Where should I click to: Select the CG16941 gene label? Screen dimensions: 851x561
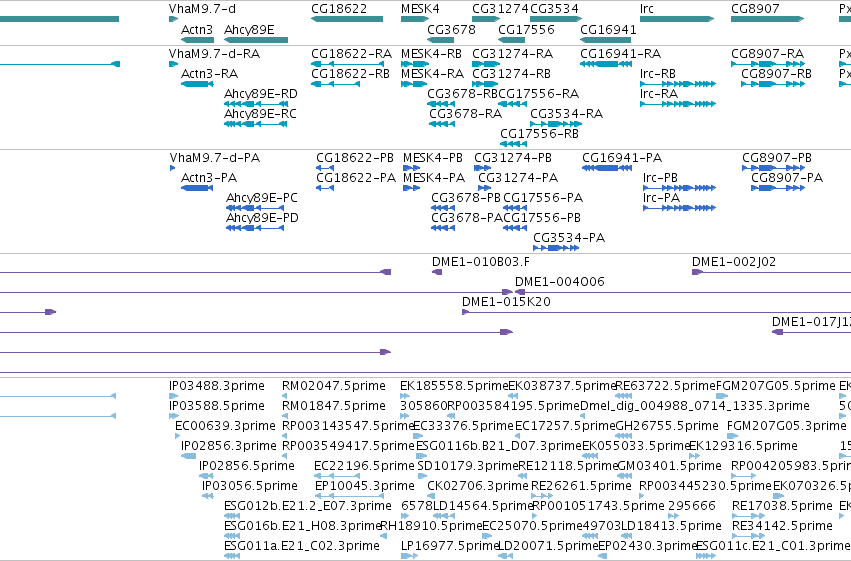[608, 29]
